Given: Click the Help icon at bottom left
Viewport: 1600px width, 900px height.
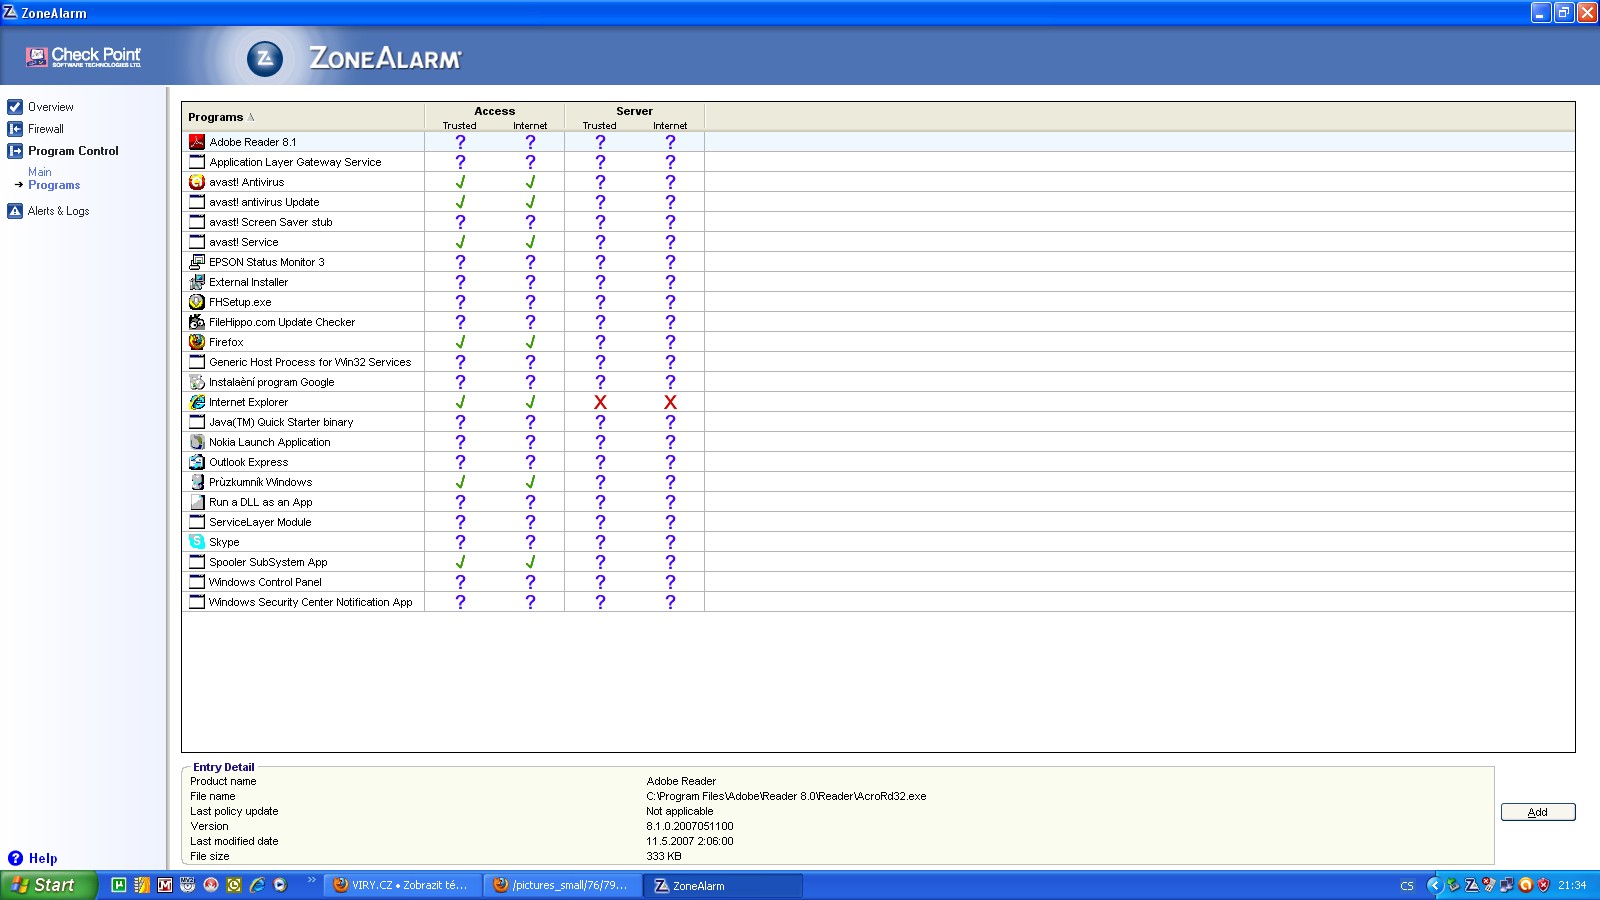Looking at the screenshot, I should (15, 858).
